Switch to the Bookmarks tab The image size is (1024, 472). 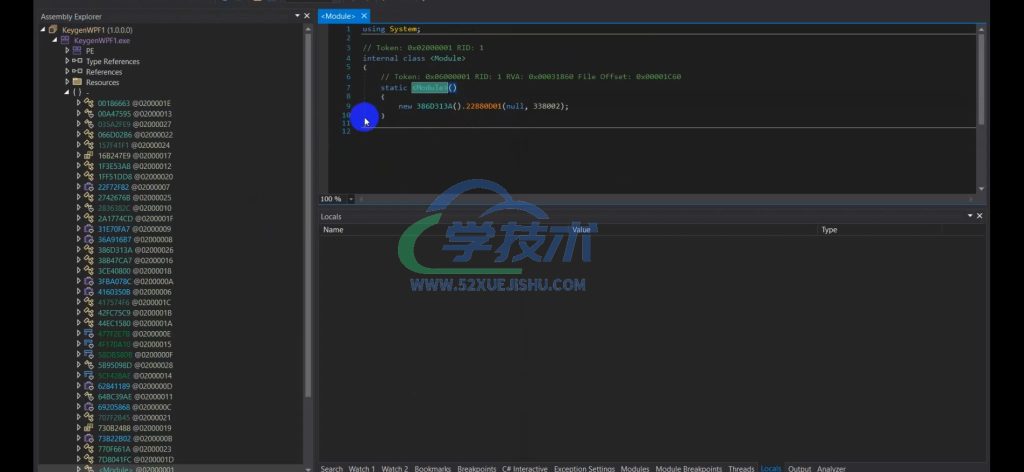(x=432, y=468)
